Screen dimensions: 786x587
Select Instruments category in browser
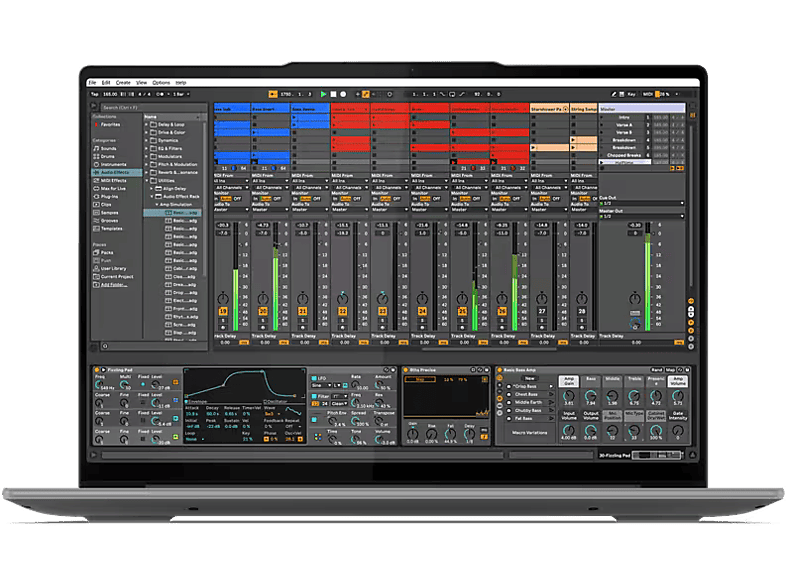[x=113, y=164]
